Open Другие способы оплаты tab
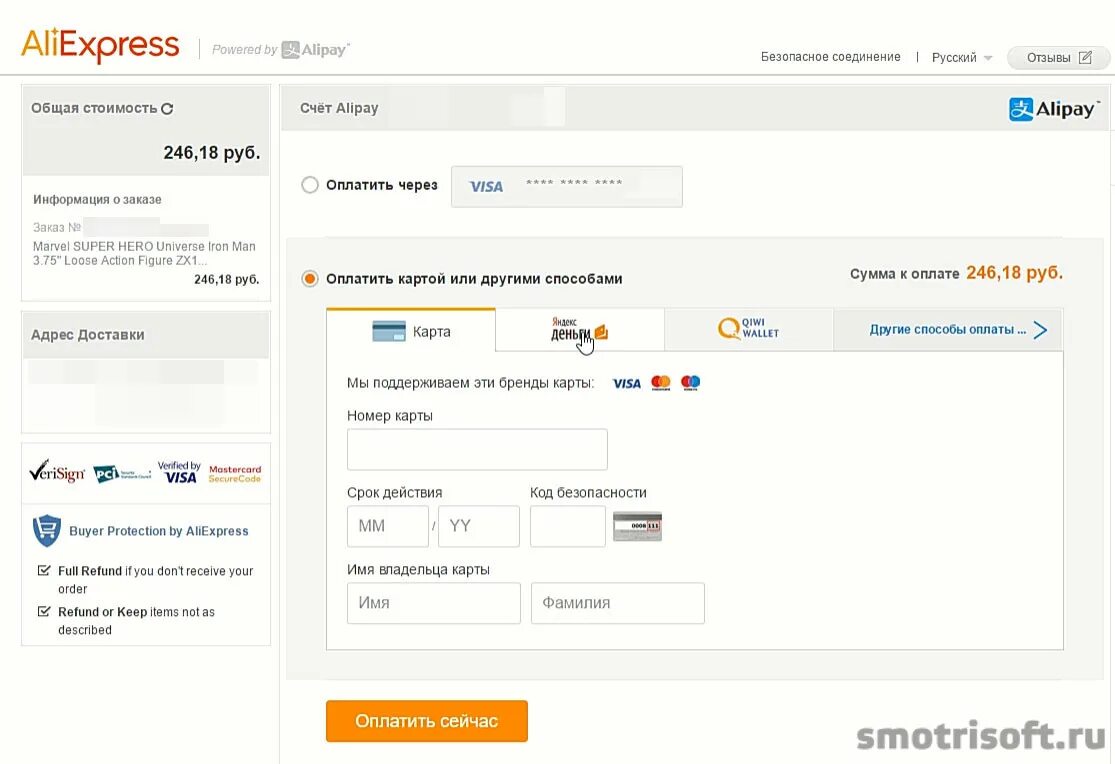1115x764 pixels. tap(948, 330)
